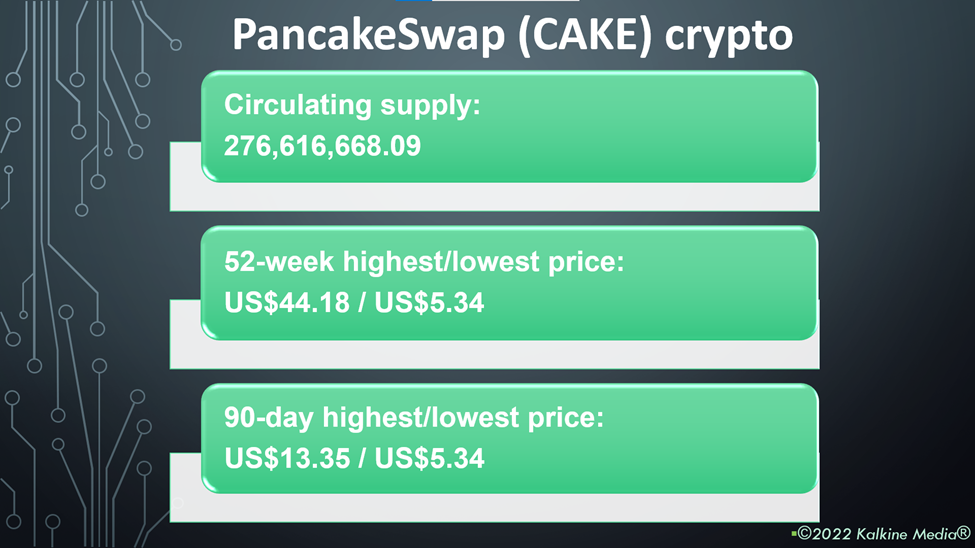Screen dimensions: 975x548
Task: Select the Circulating supply heading text
Action: click(352, 104)
